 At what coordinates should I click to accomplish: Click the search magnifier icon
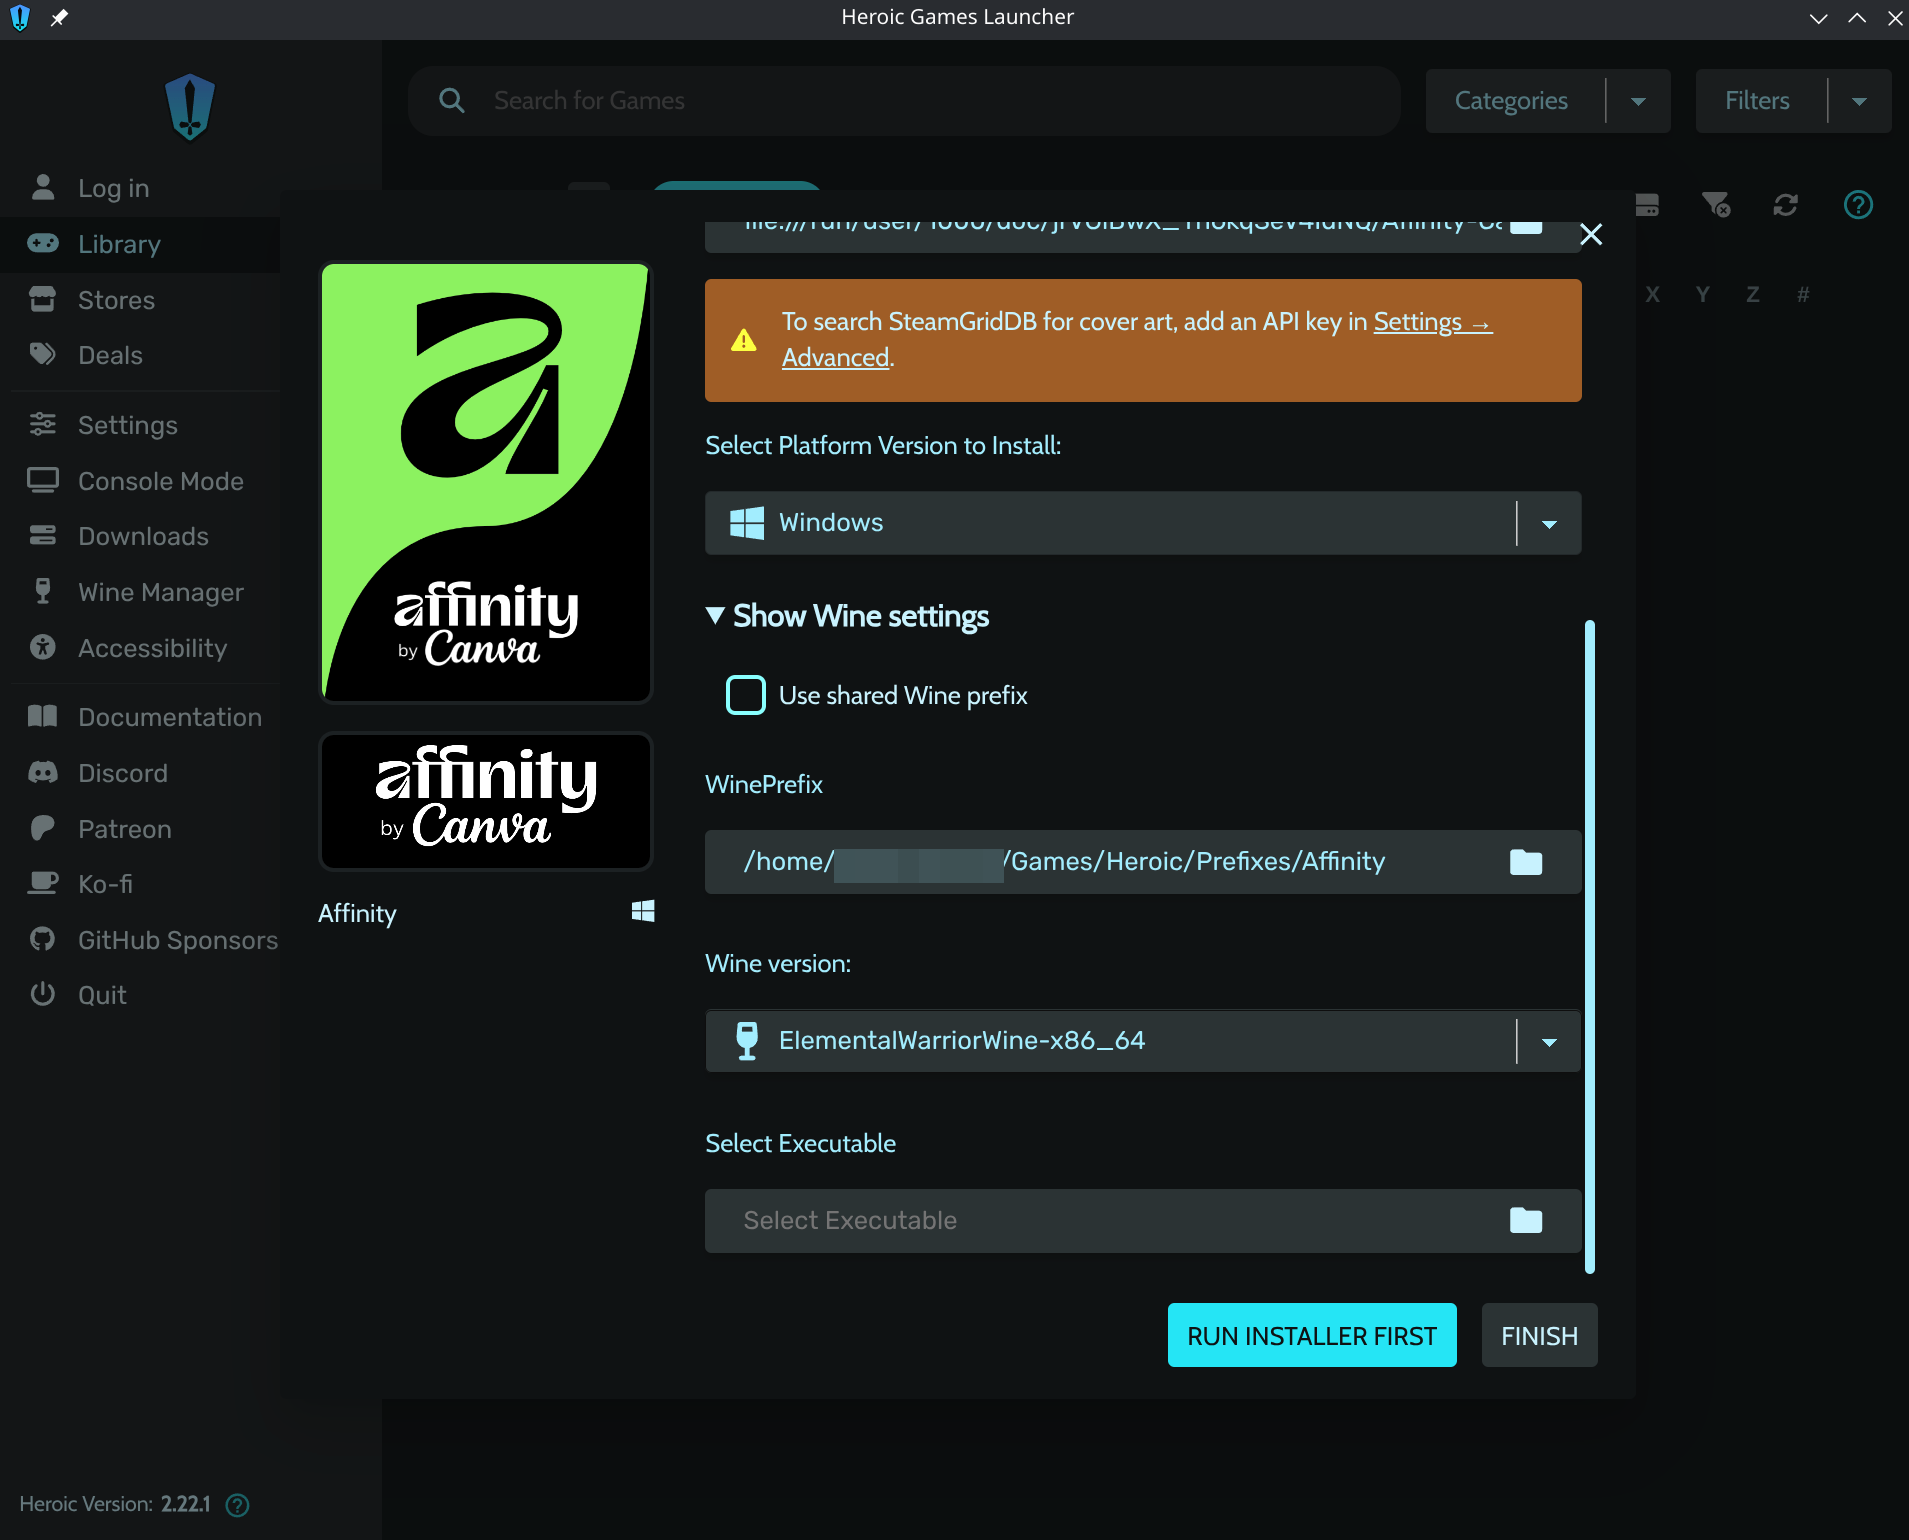tap(452, 100)
